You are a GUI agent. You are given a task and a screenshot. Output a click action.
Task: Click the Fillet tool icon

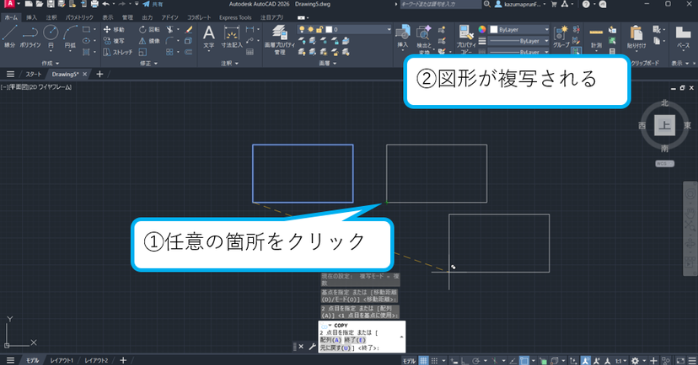(170, 41)
